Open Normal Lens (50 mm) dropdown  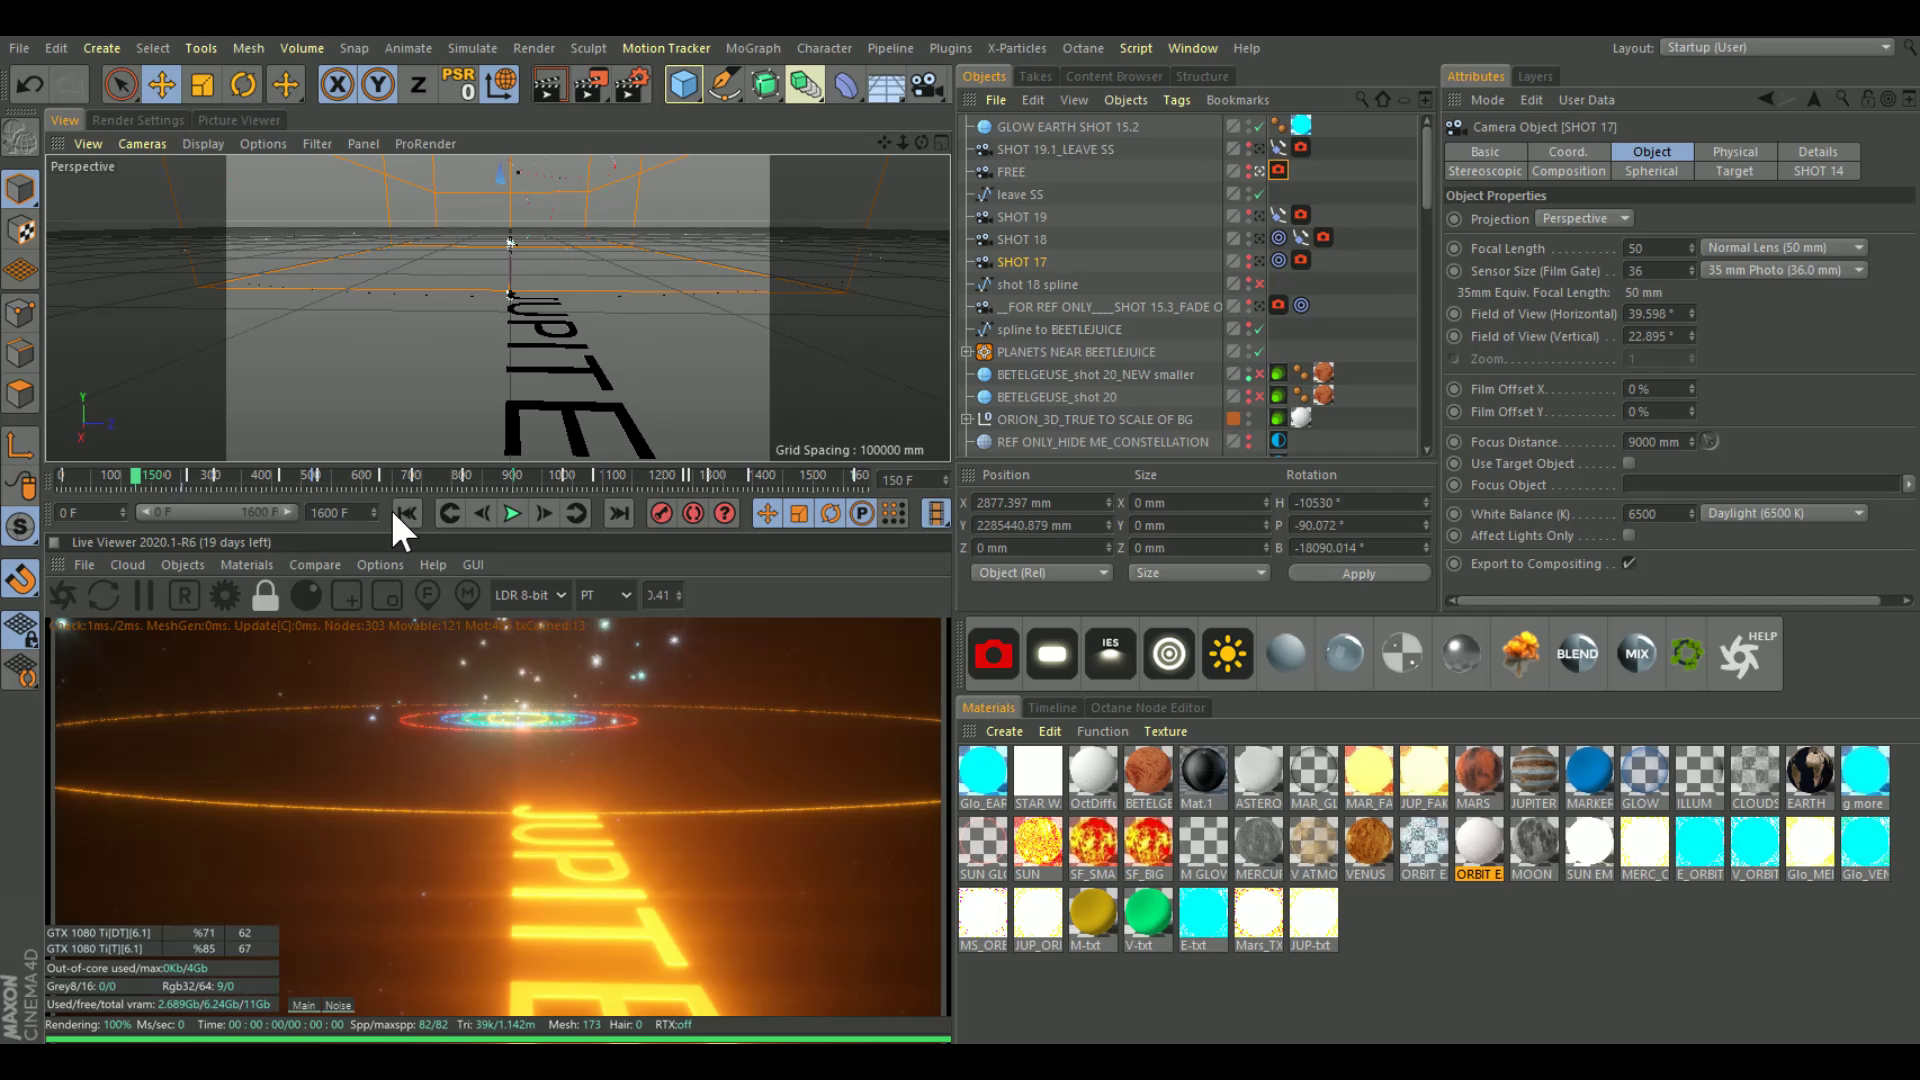pyautogui.click(x=1784, y=247)
